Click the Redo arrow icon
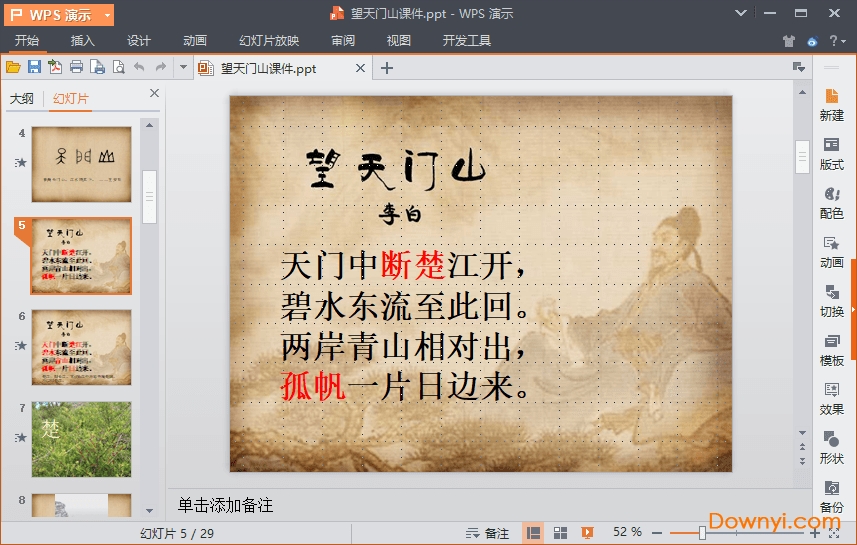Image resolution: width=857 pixels, height=545 pixels. click(161, 67)
